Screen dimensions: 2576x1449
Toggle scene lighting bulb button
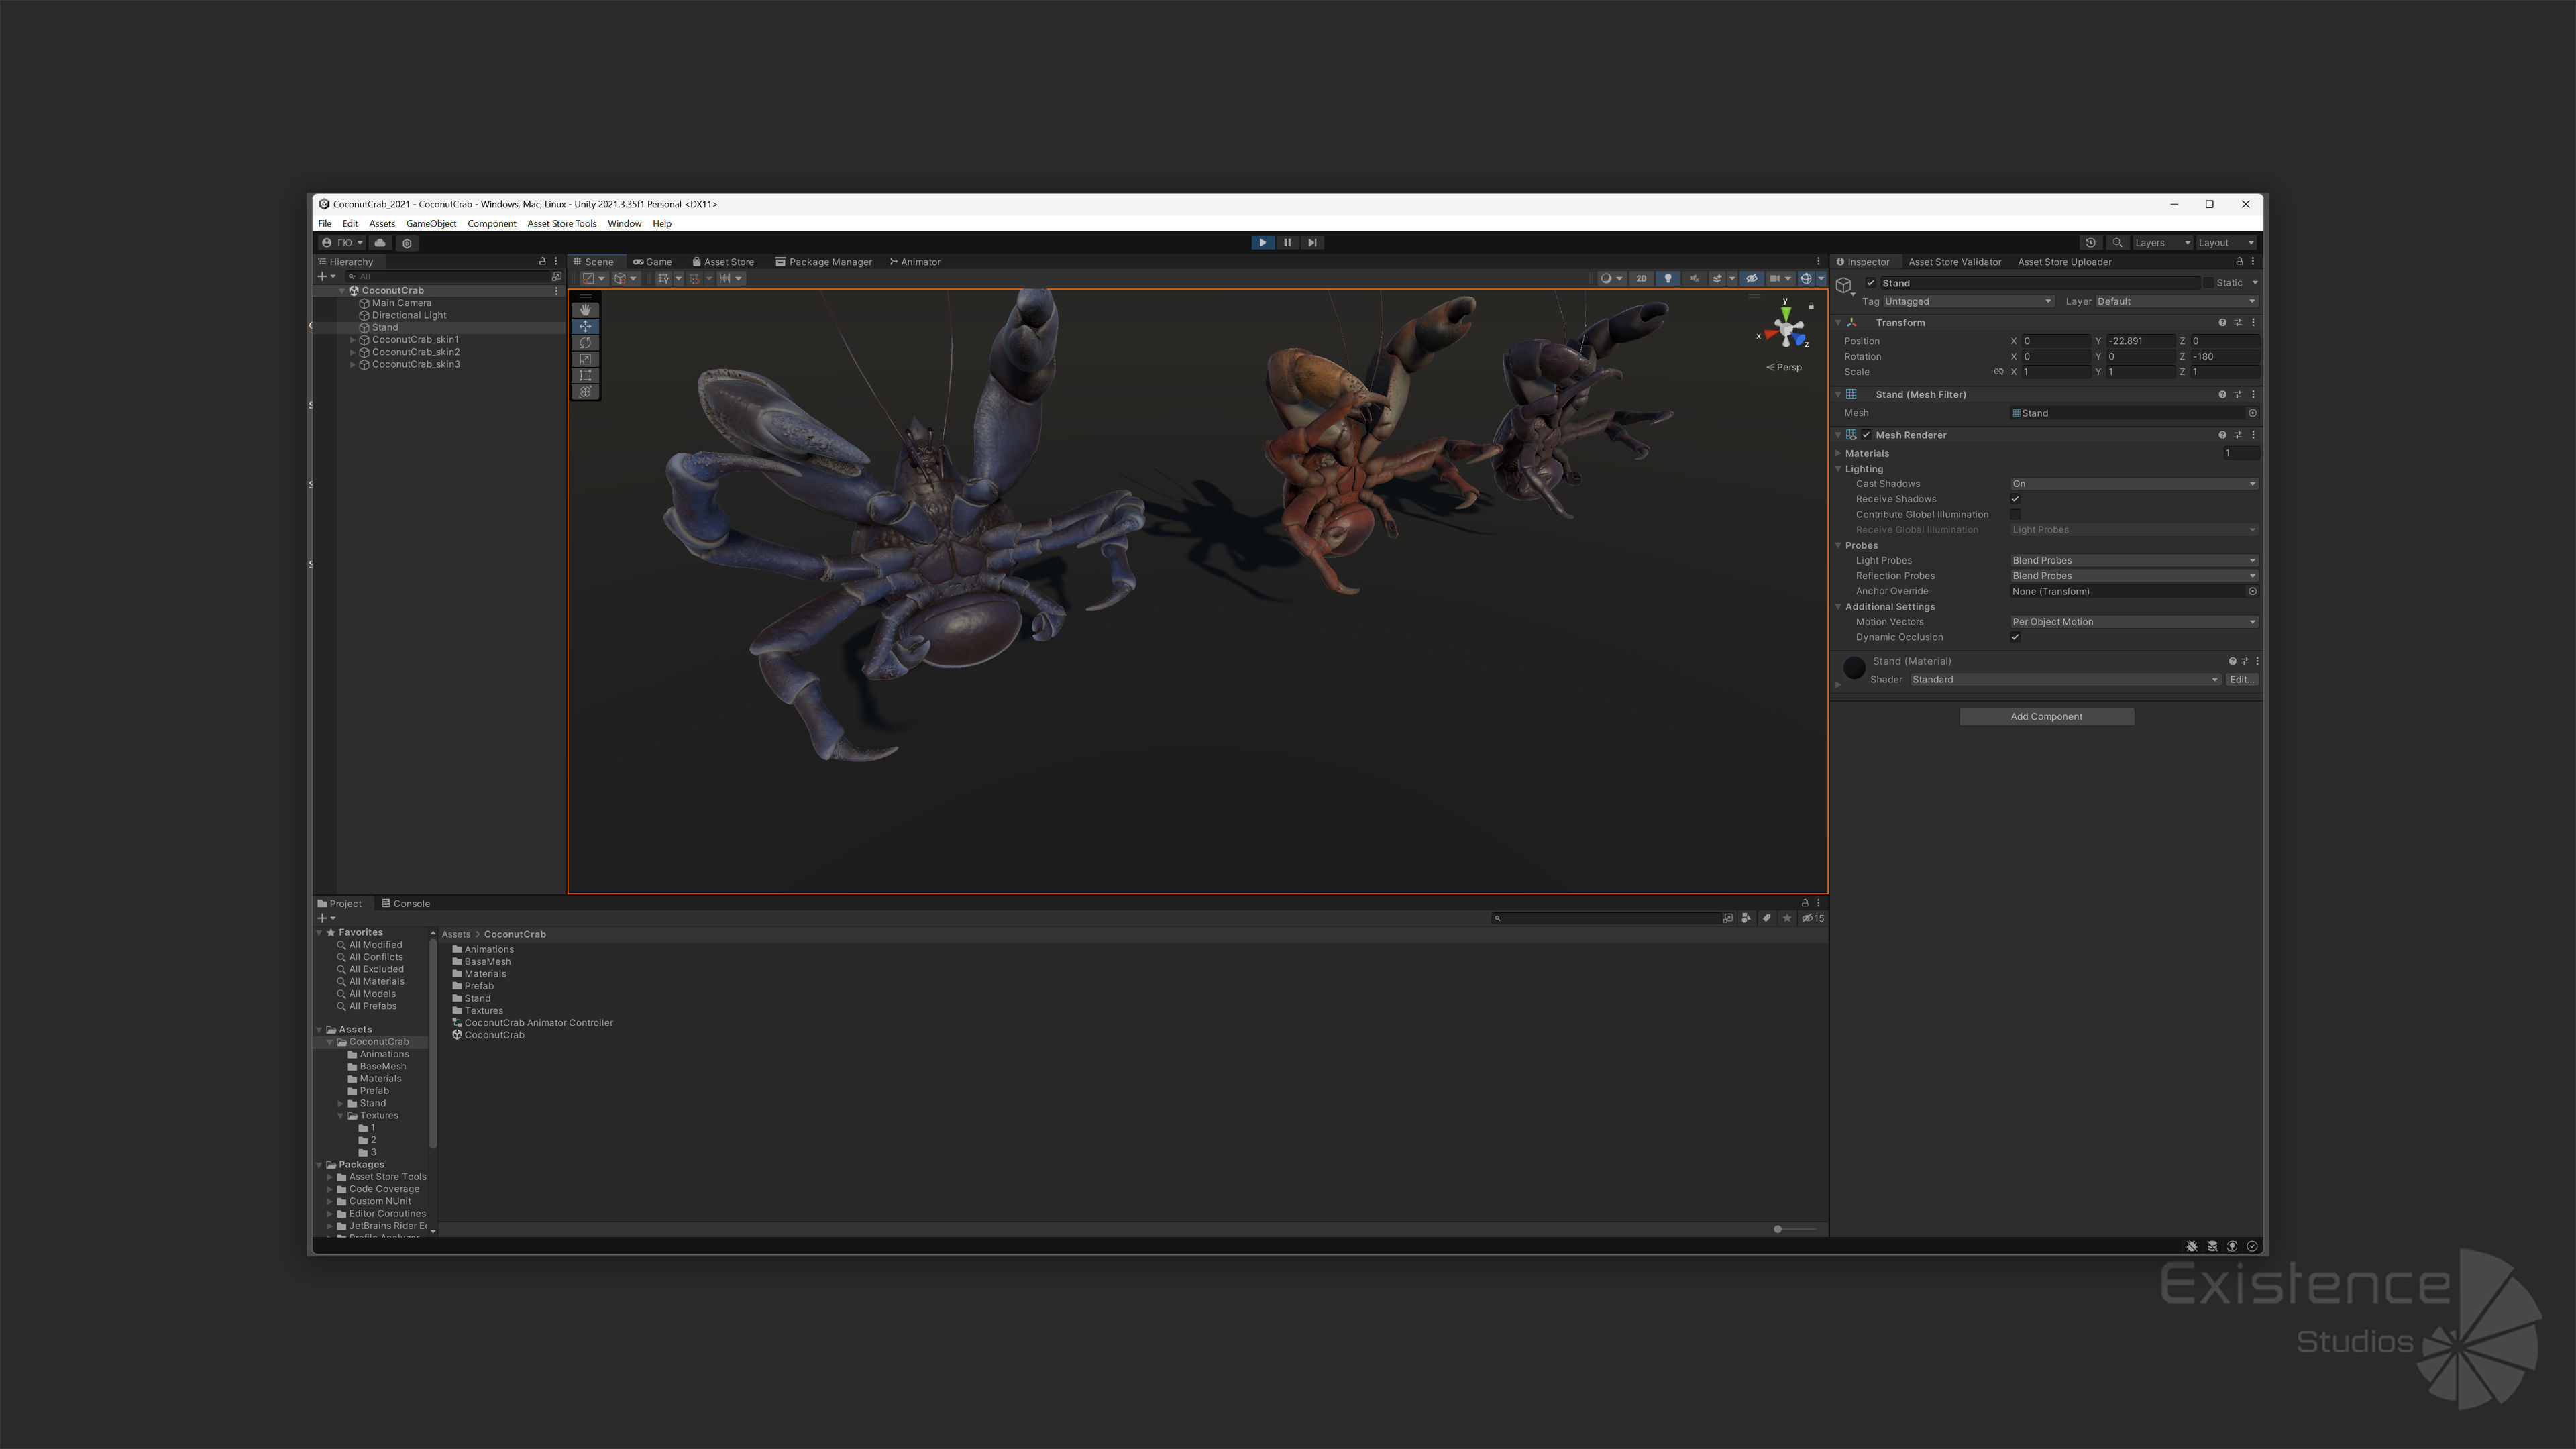(1667, 279)
